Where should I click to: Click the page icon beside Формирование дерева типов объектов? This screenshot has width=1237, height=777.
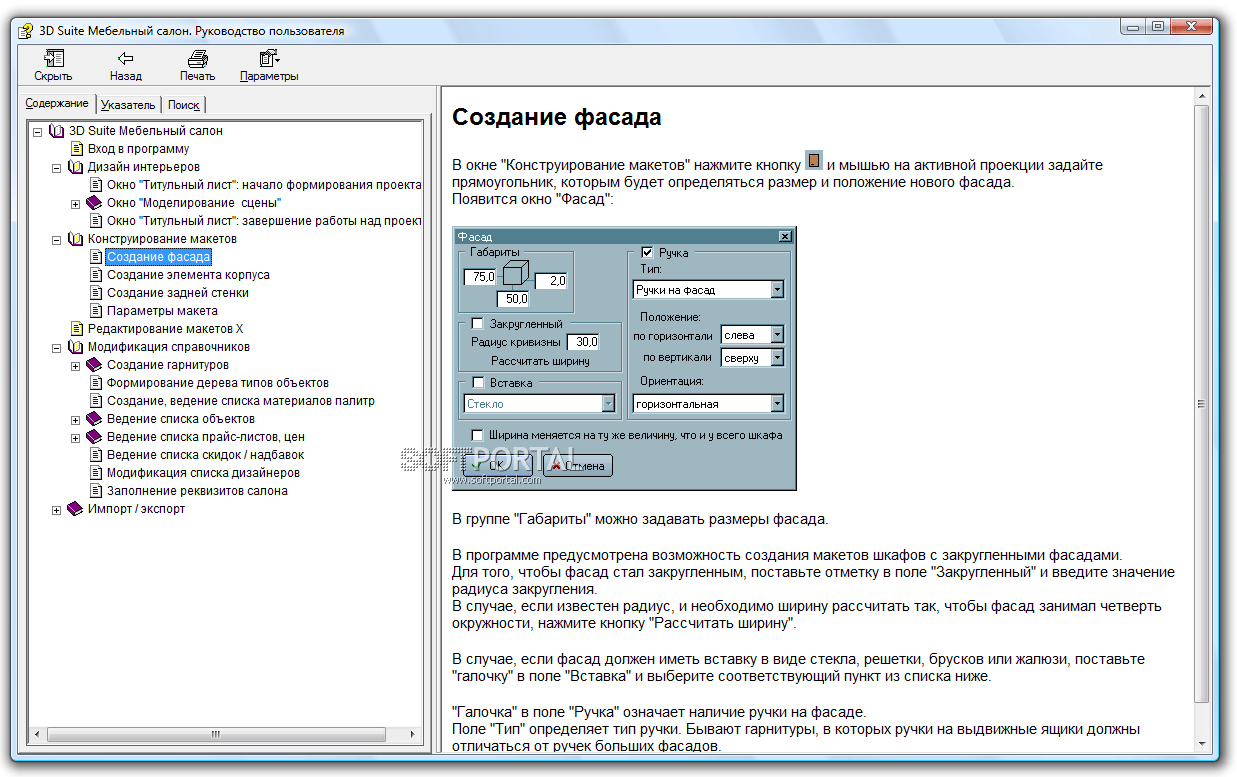pos(96,383)
